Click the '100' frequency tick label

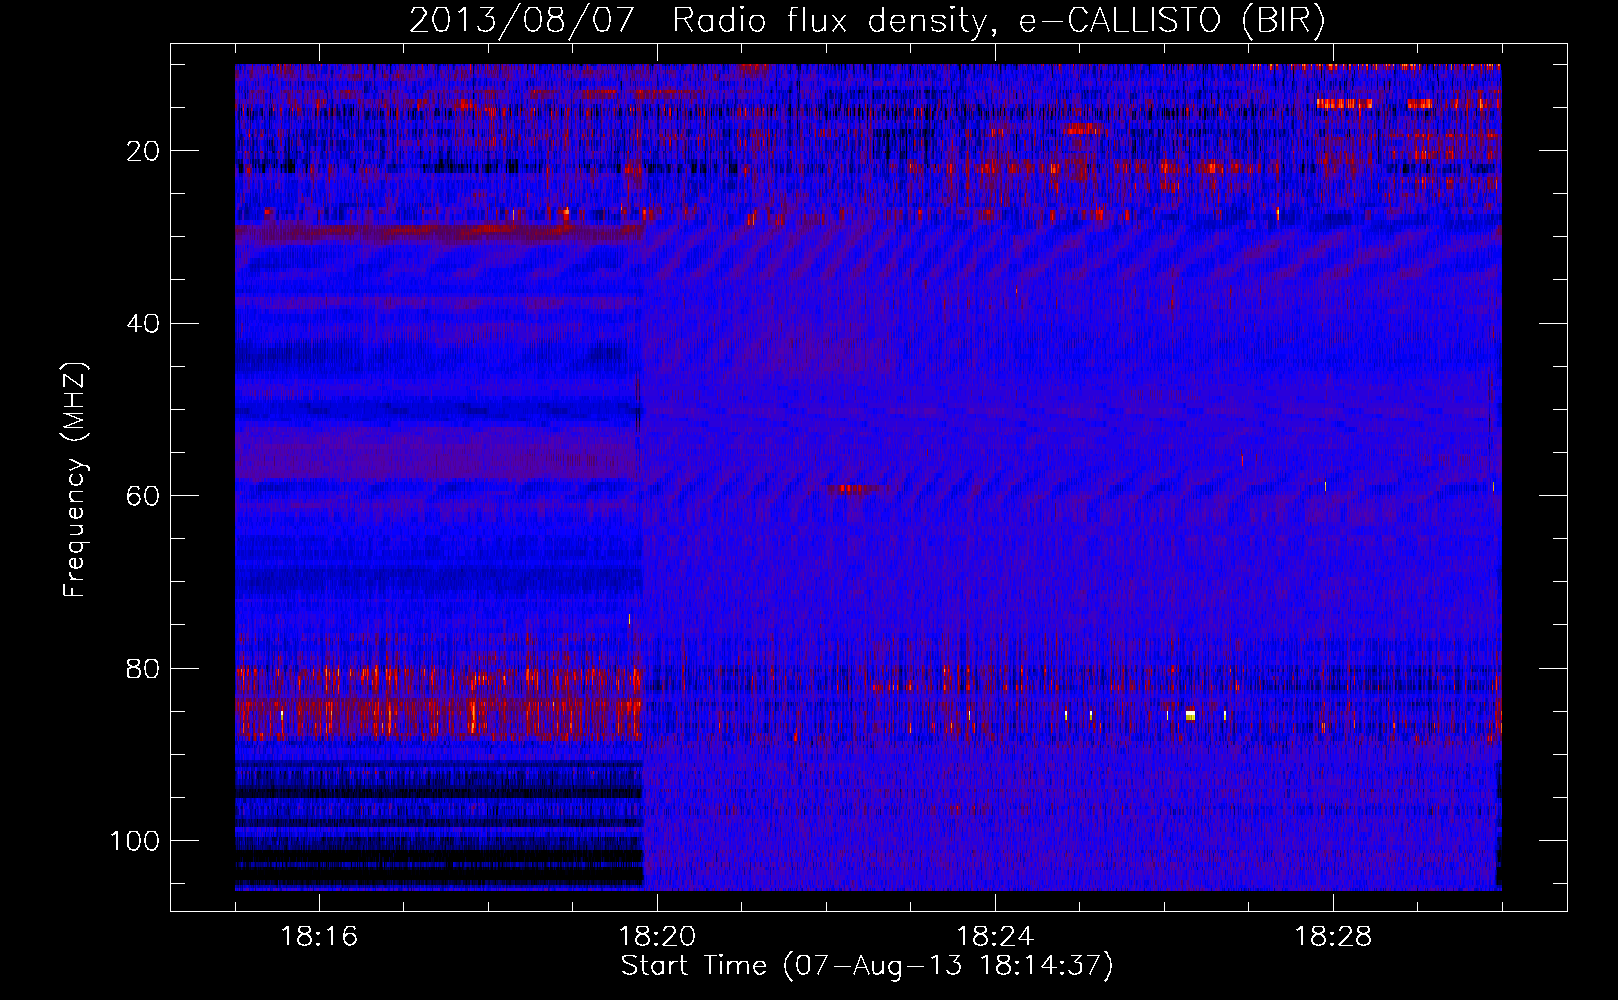pyautogui.click(x=135, y=841)
